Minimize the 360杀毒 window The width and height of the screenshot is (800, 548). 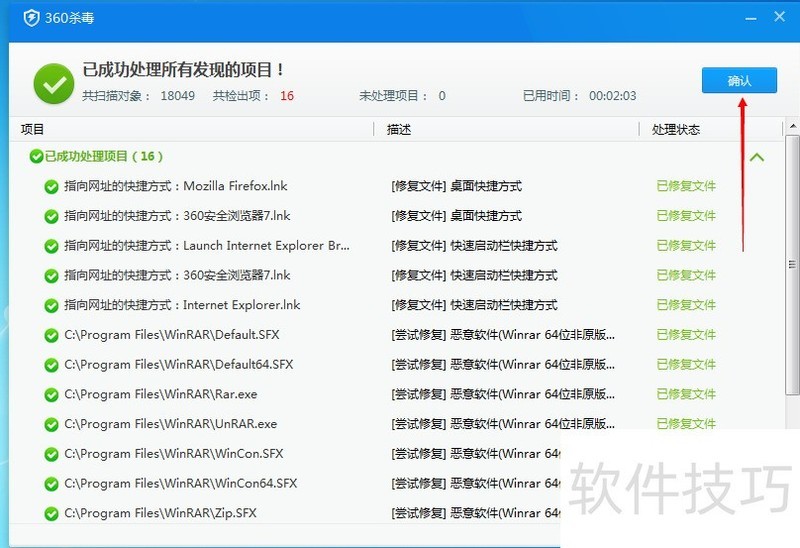751,18
